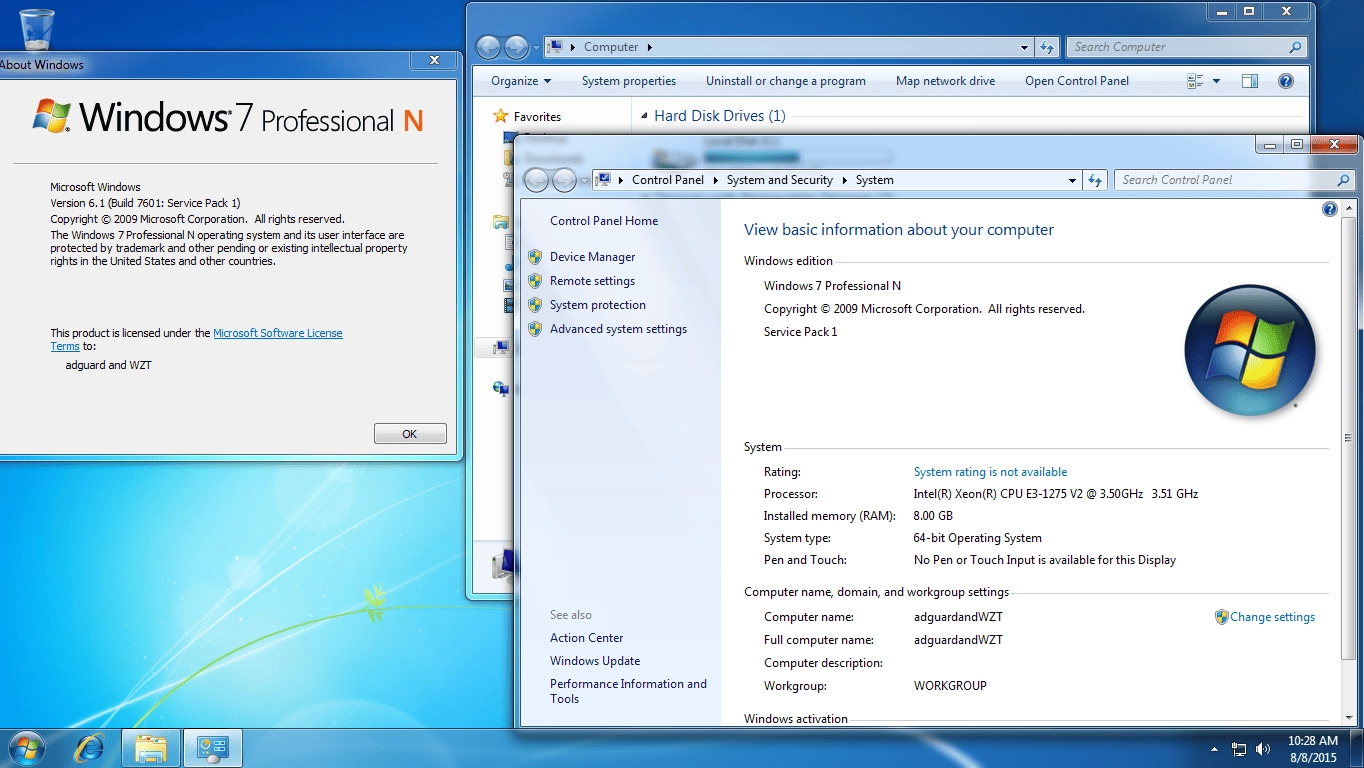Open recent pages dropdown in Computer window
The height and width of the screenshot is (768, 1364).
point(536,47)
